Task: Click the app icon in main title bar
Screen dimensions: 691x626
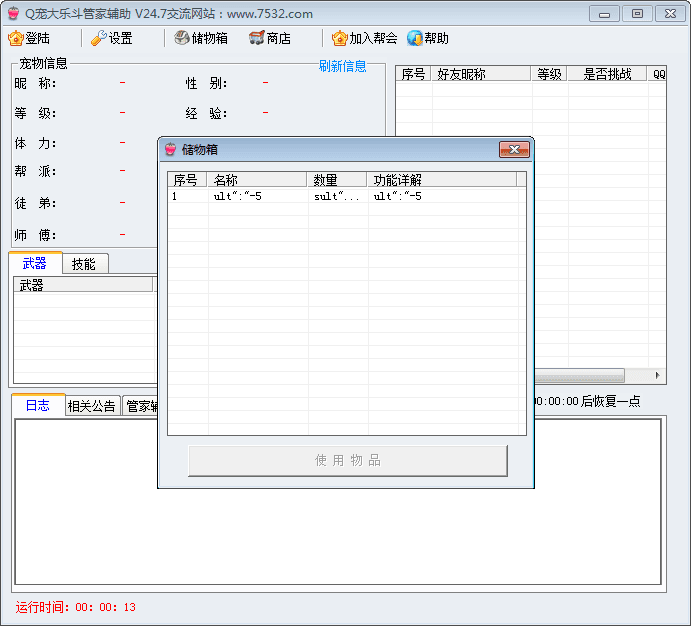Action: tap(13, 13)
